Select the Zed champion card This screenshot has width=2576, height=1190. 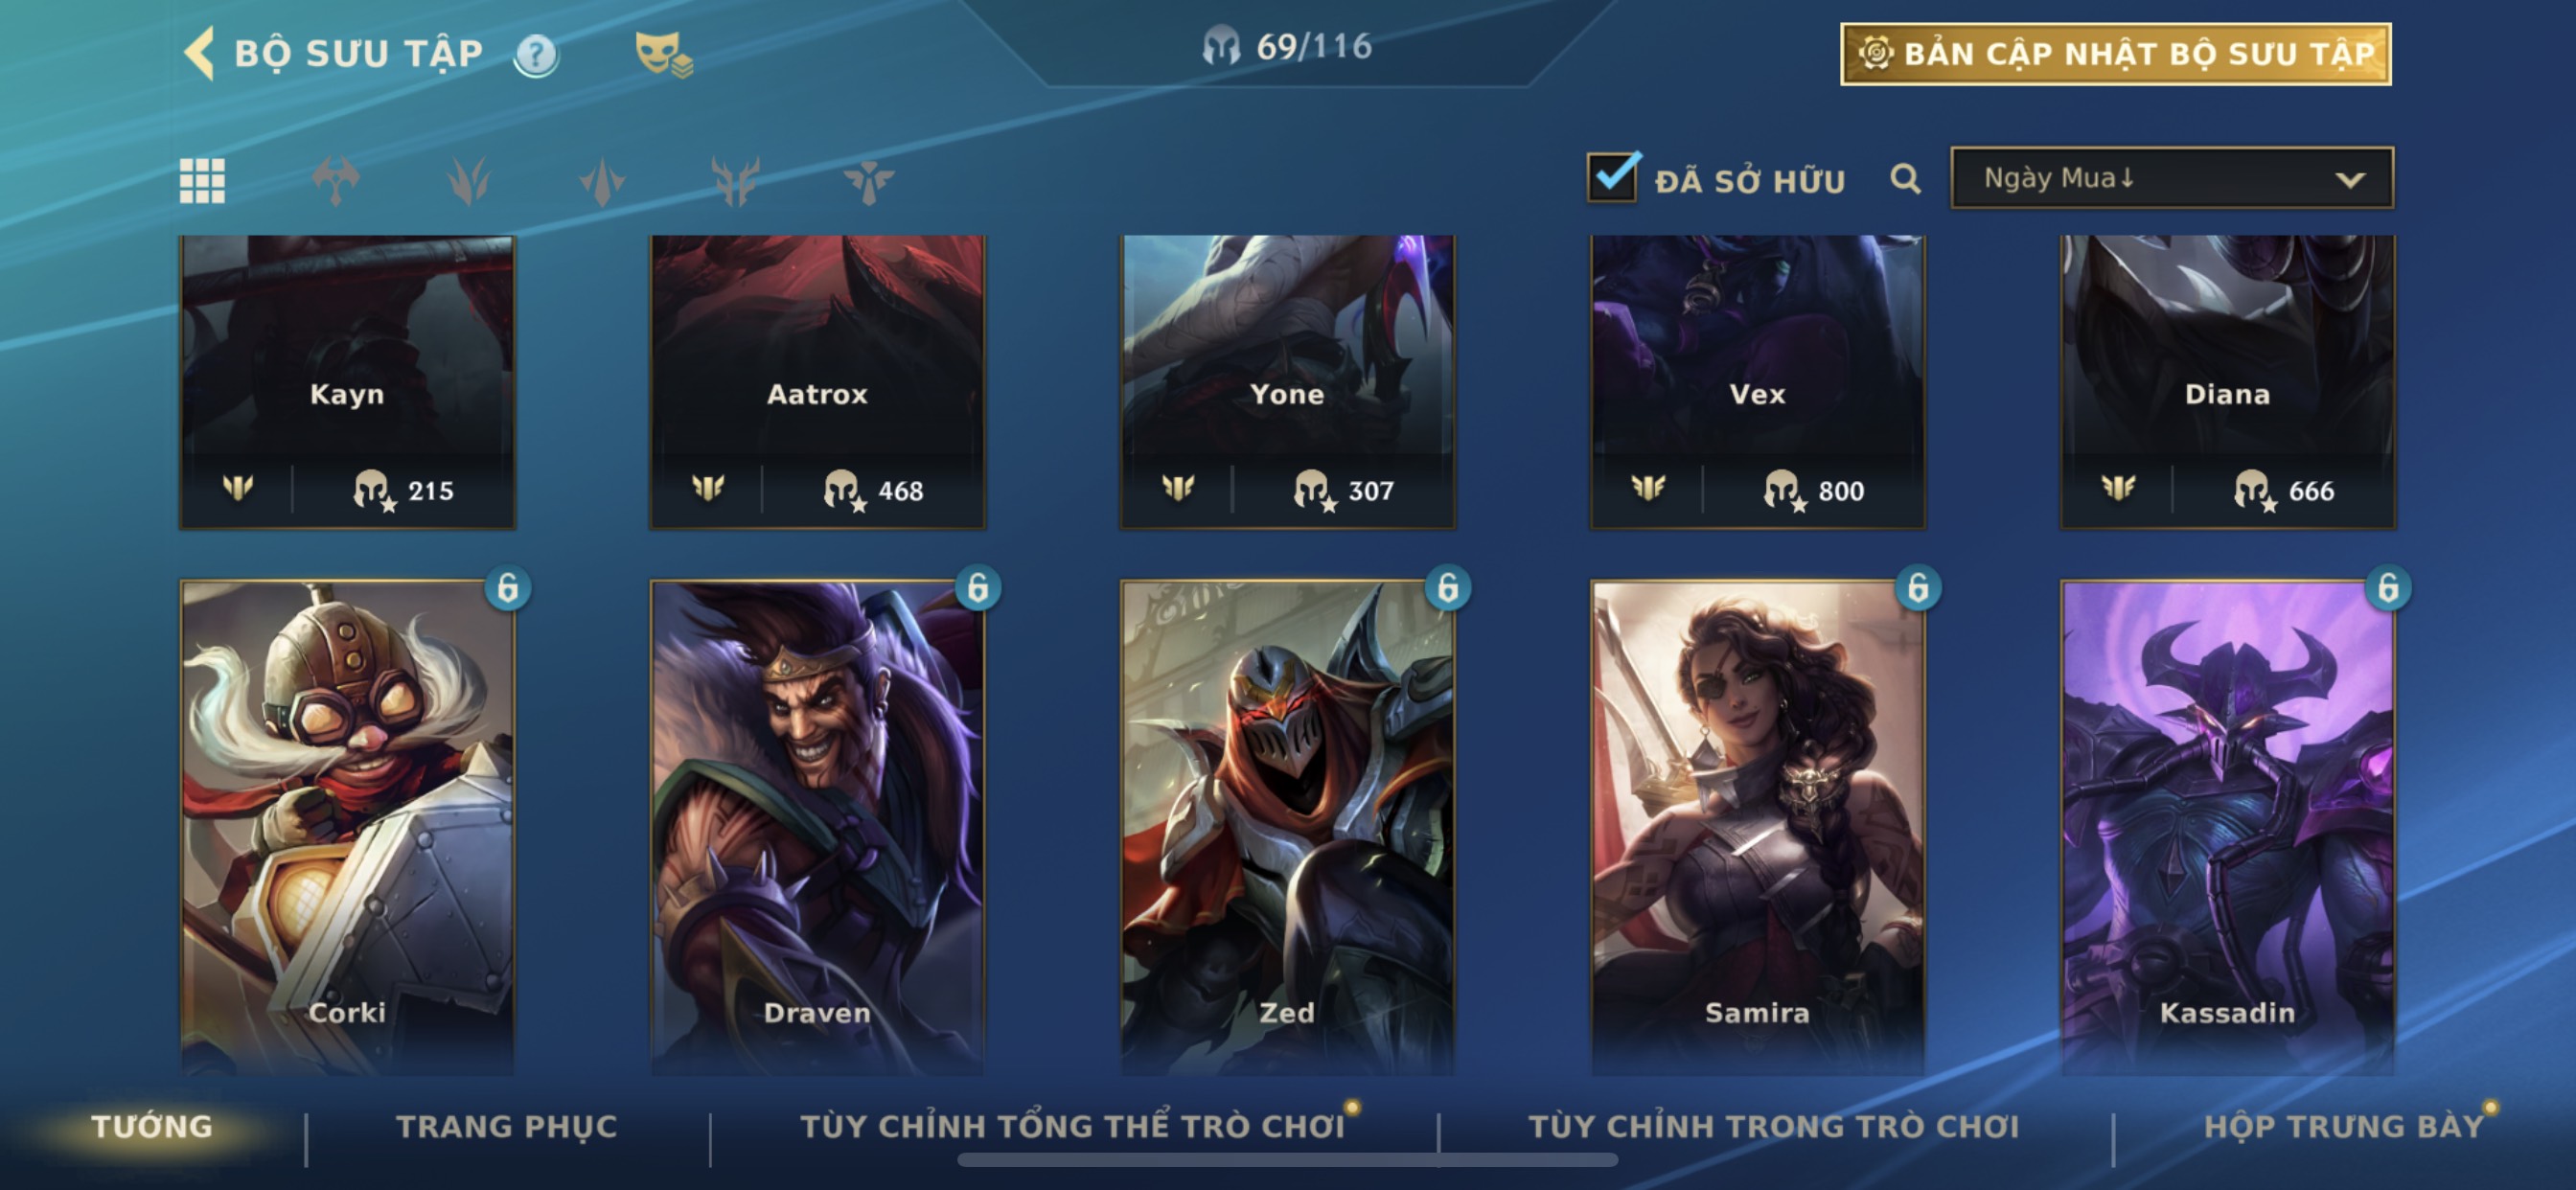(x=1287, y=827)
